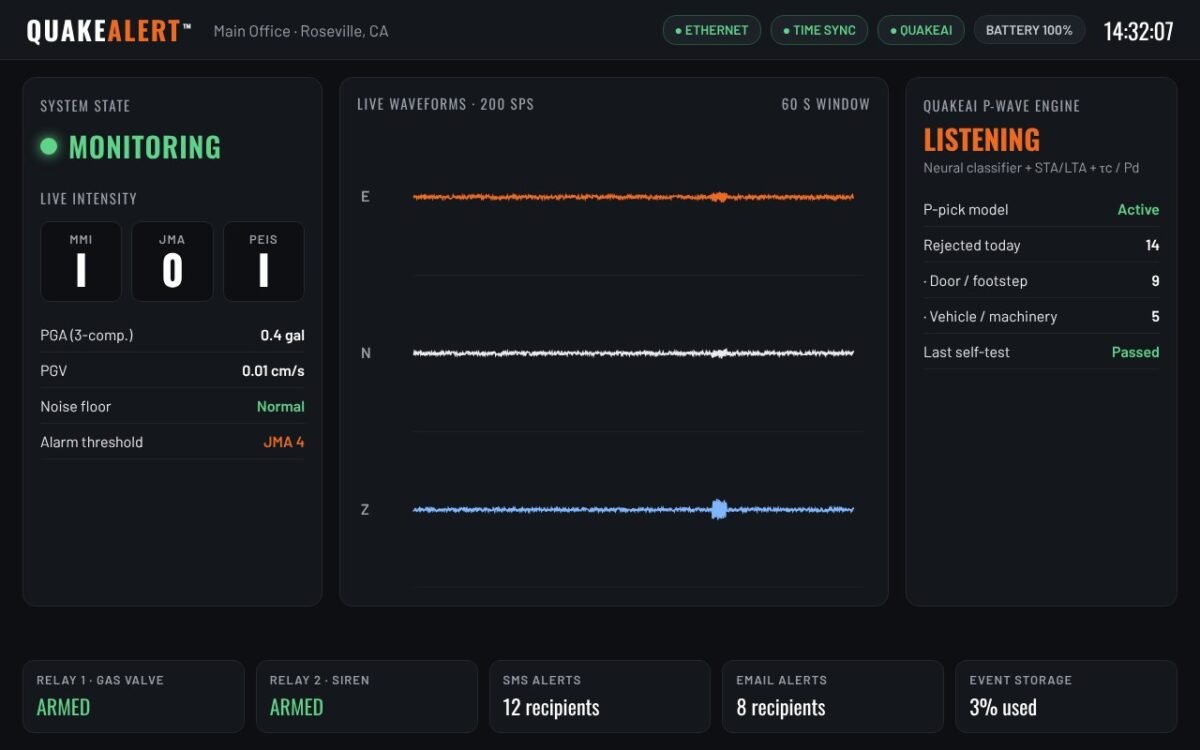Open the Email Alerts recipients card
The width and height of the screenshot is (1200, 750).
[x=833, y=696]
